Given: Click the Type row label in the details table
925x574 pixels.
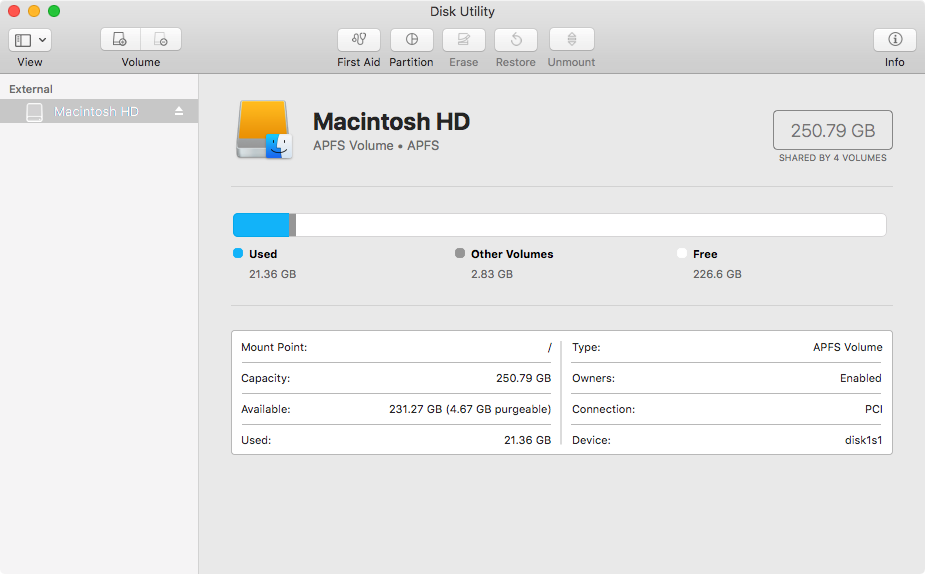Looking at the screenshot, I should [x=586, y=347].
